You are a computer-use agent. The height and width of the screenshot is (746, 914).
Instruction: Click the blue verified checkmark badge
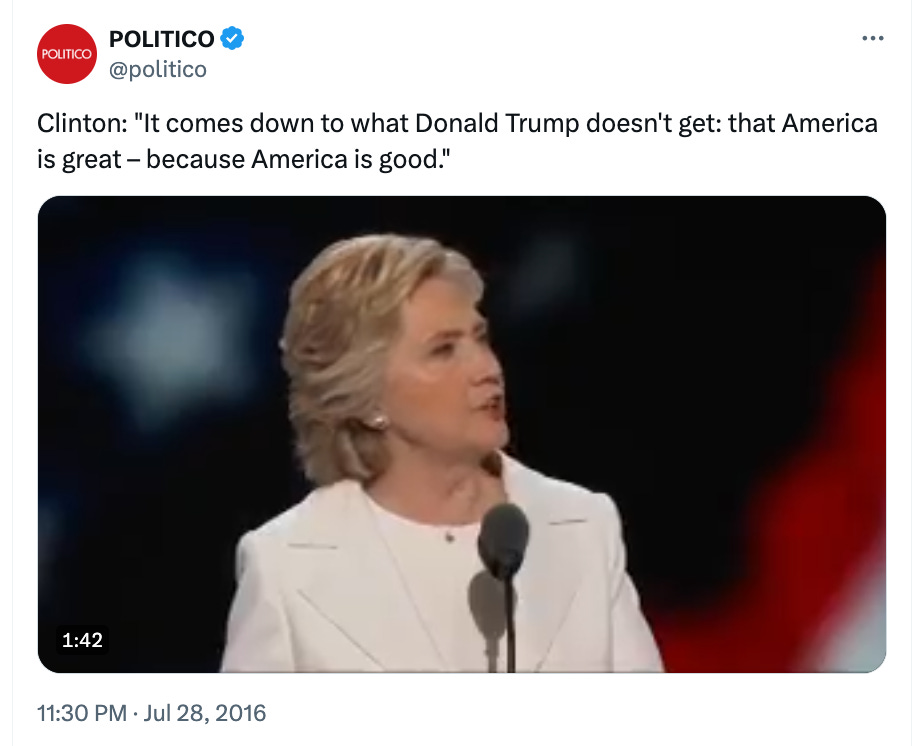pos(232,38)
